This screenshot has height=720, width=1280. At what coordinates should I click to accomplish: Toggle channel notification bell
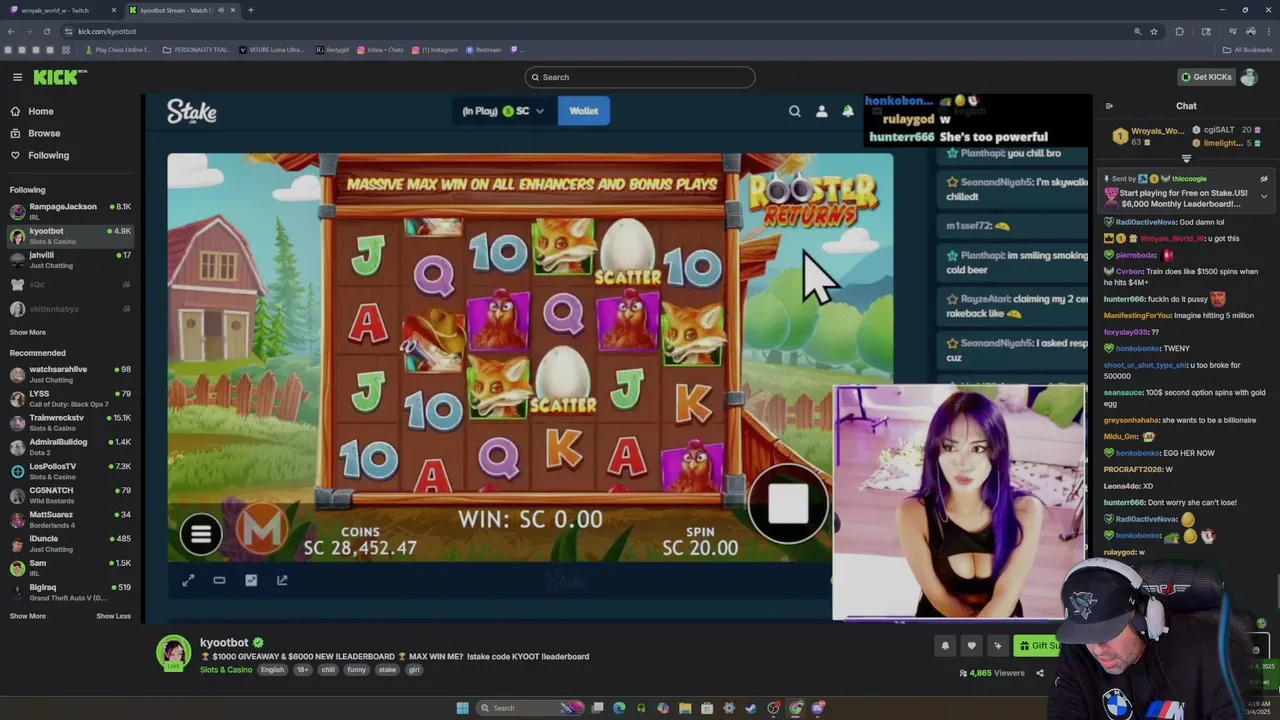[x=945, y=646]
